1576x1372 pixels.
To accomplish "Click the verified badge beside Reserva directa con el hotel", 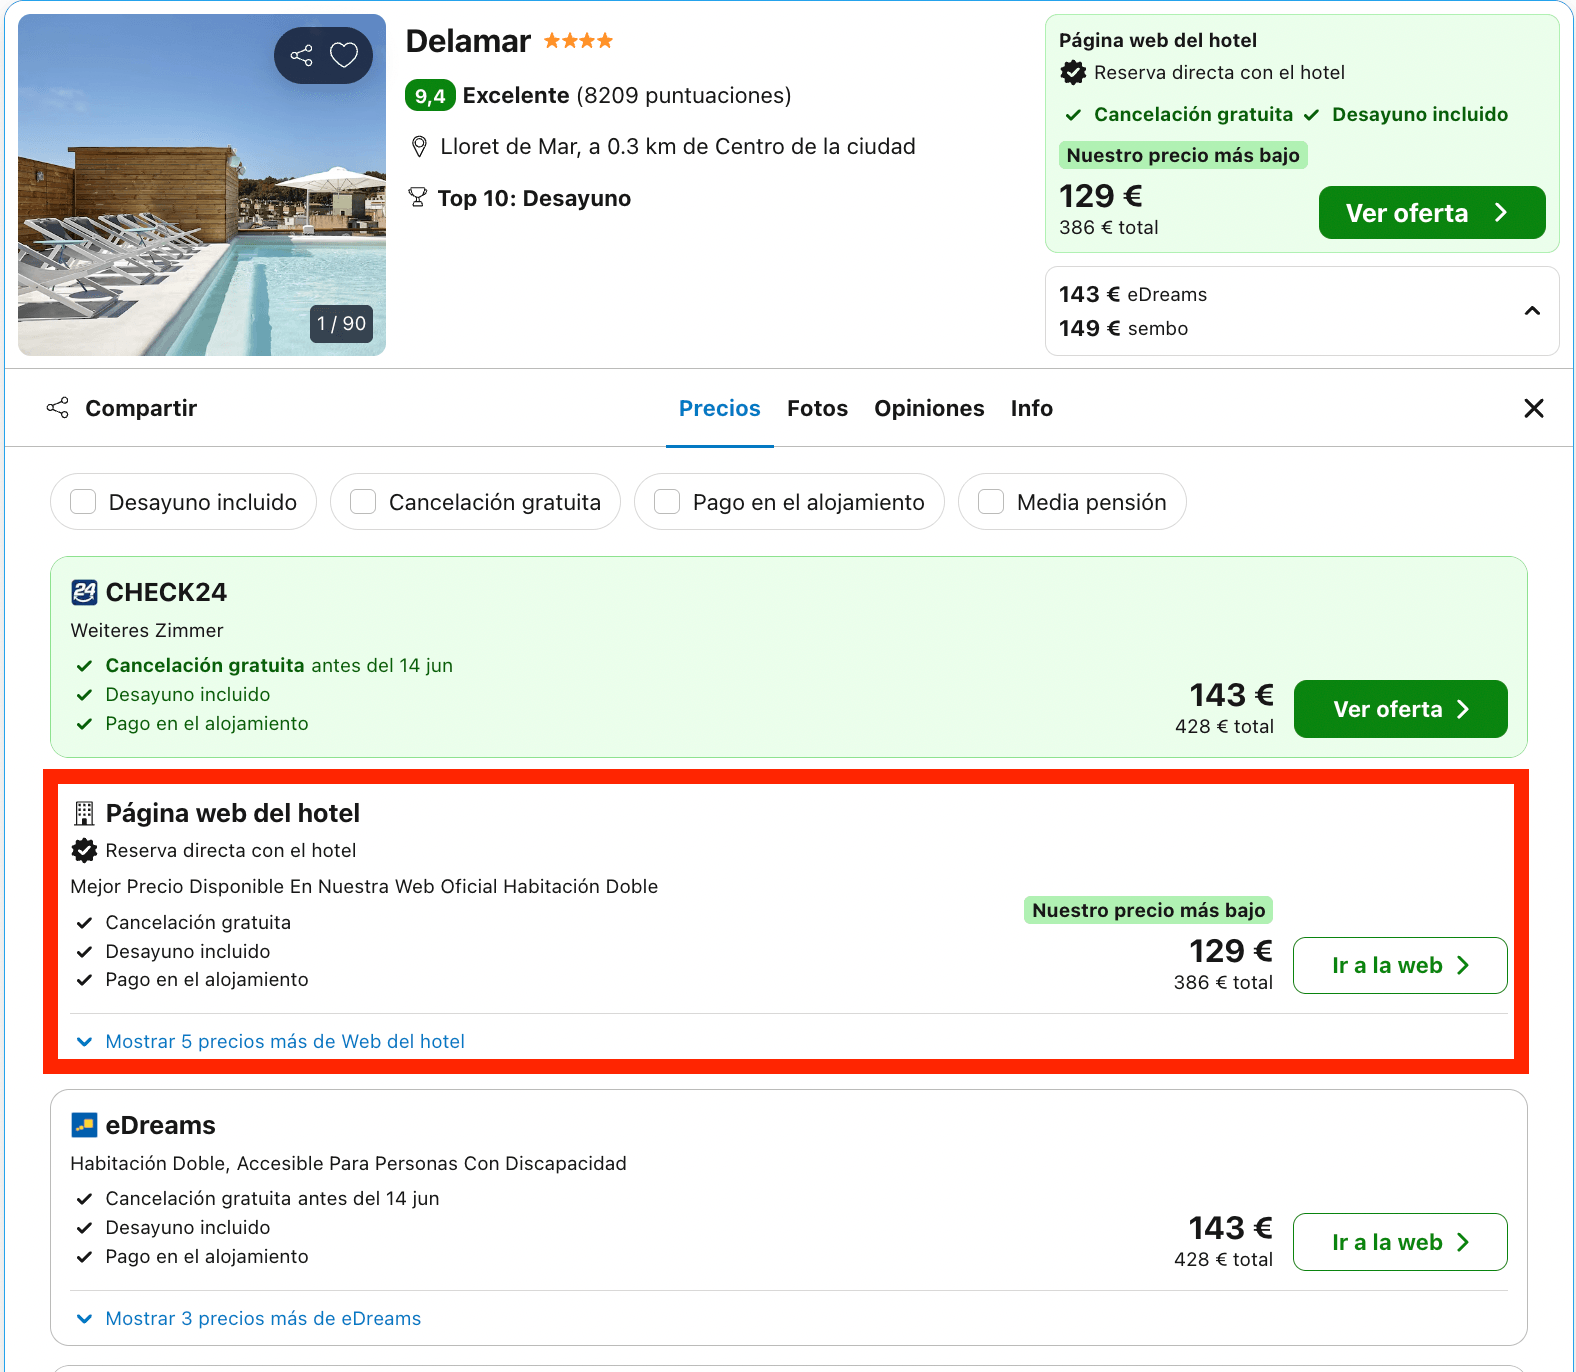I will (x=84, y=851).
